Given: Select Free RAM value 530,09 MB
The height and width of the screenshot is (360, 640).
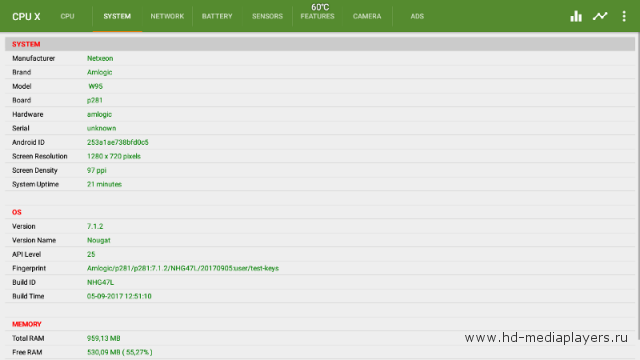Looking at the screenshot, I should [x=120, y=352].
